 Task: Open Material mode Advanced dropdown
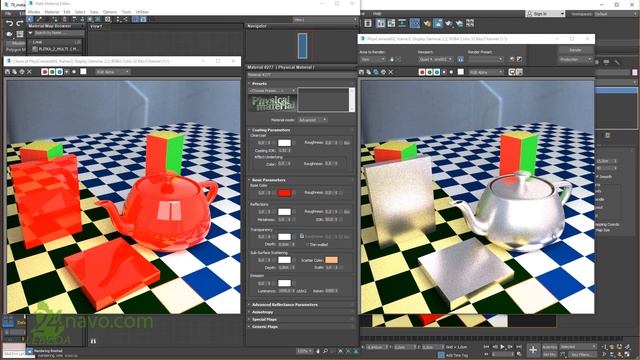pyautogui.click(x=312, y=120)
